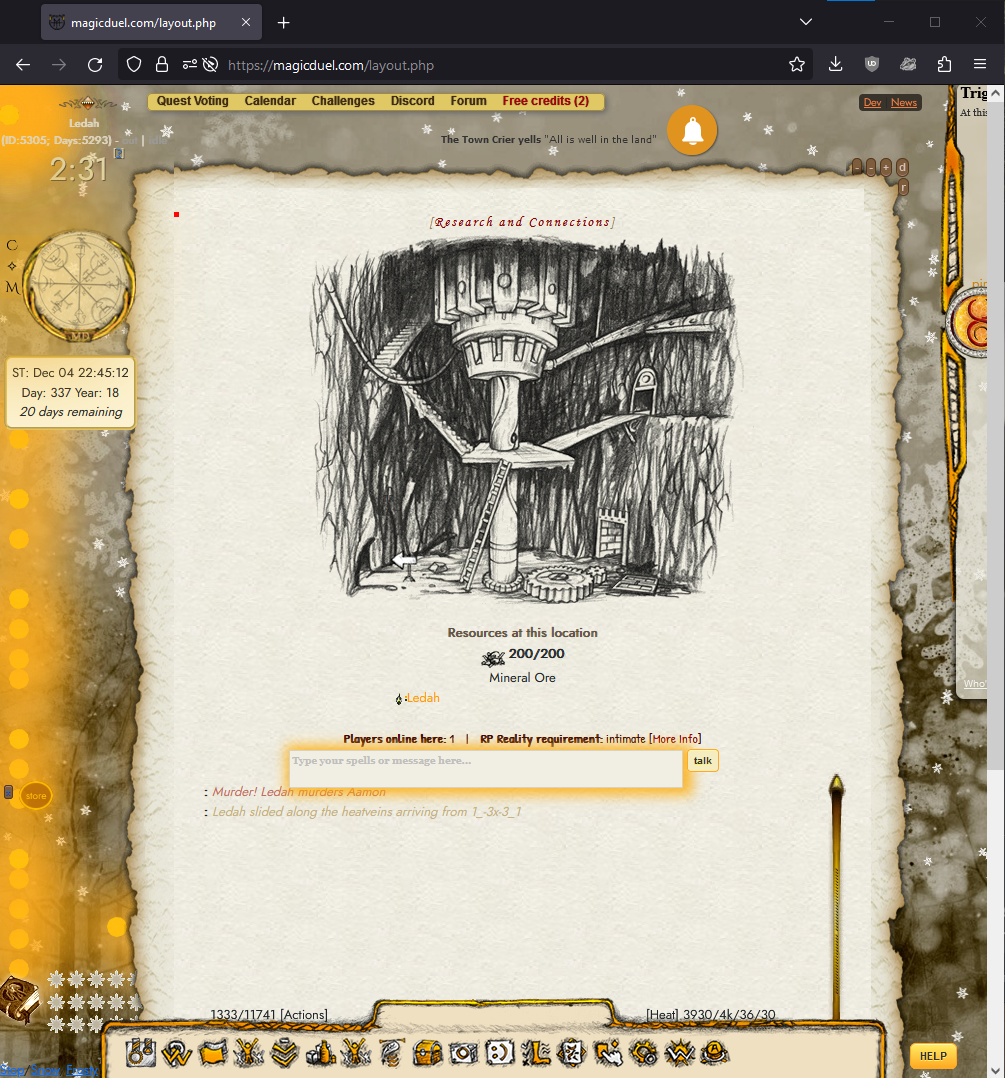Click the scrollbar up arrow
Image resolution: width=1005 pixels, height=1078 pixels.
pyautogui.click(x=995, y=93)
